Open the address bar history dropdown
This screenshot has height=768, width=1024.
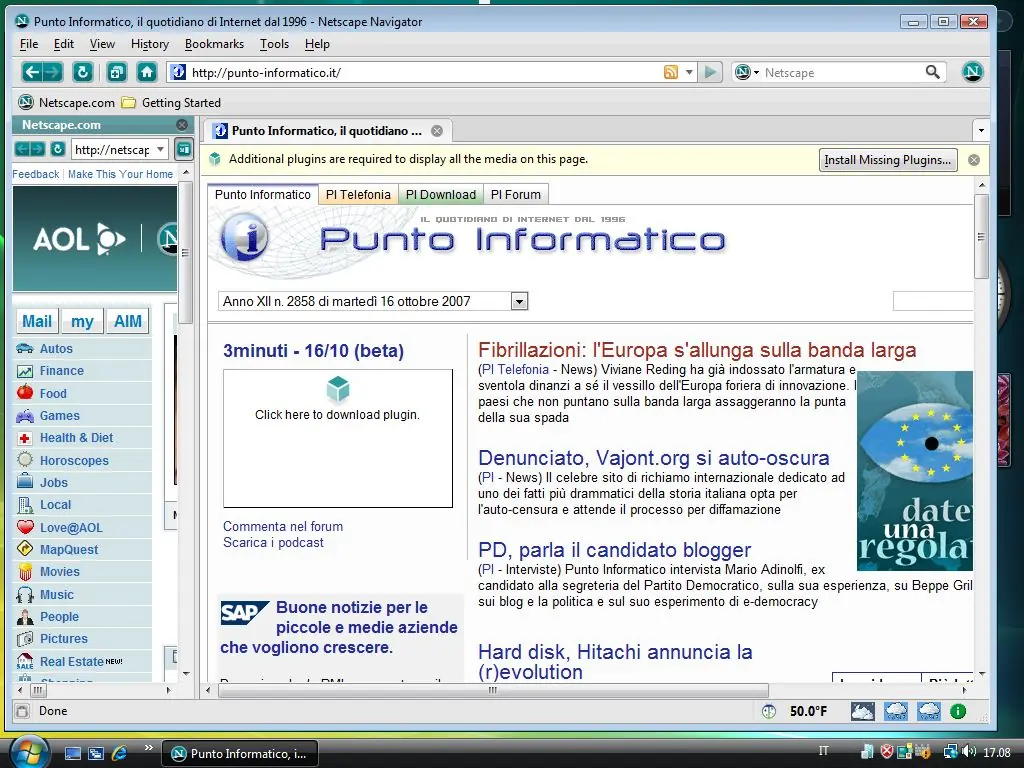point(689,72)
